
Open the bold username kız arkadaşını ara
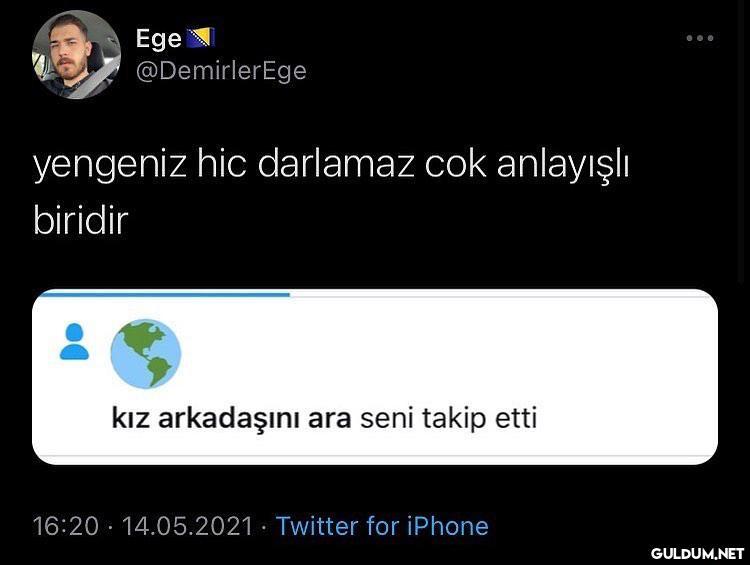pos(232,418)
